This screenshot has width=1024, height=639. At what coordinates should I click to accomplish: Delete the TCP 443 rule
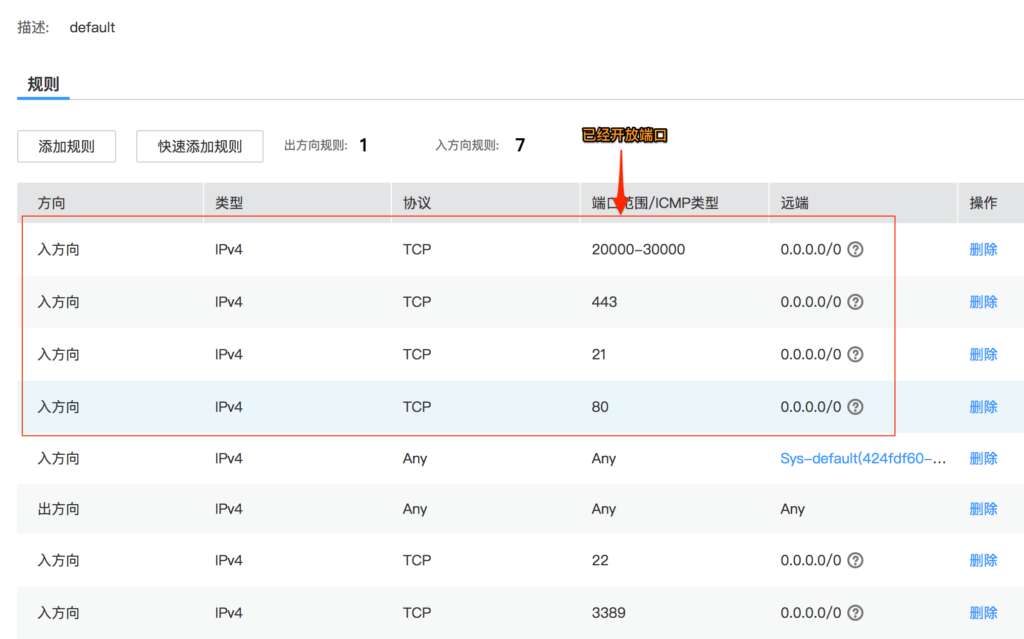983,302
